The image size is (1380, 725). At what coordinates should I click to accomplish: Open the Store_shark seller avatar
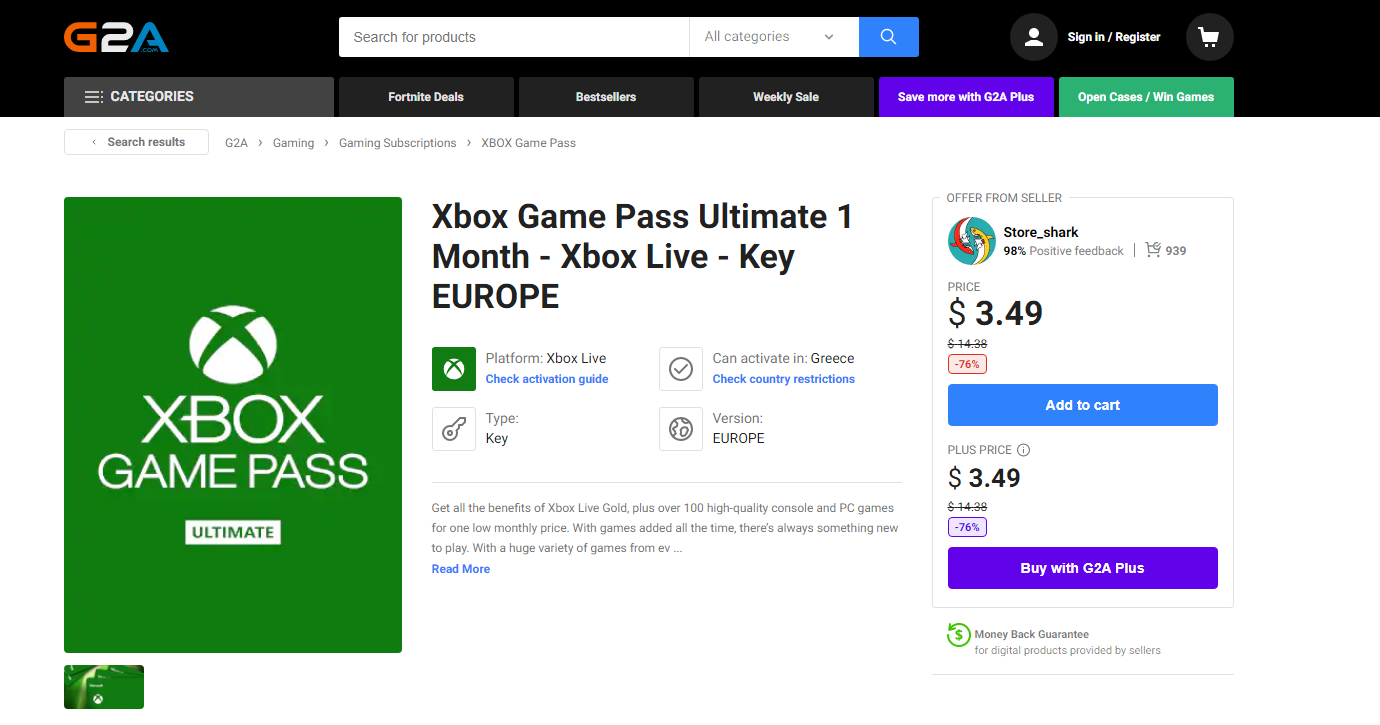coord(972,241)
